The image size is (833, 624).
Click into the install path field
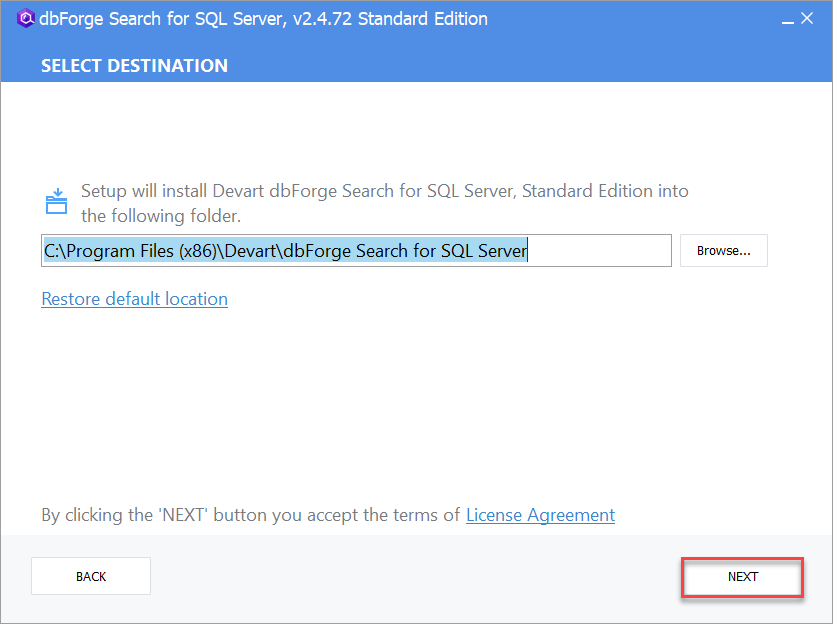pos(356,251)
